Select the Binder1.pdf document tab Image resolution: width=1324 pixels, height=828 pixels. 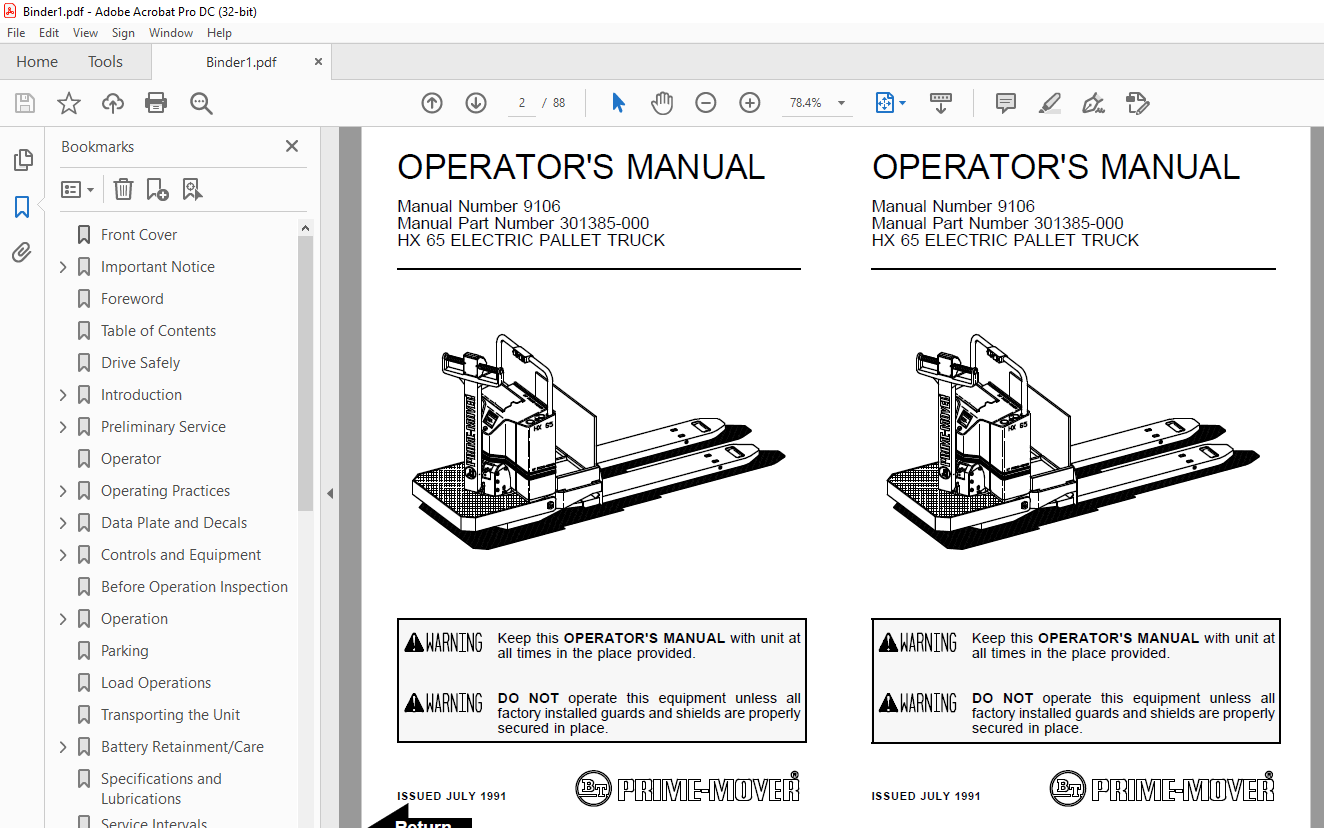click(241, 62)
